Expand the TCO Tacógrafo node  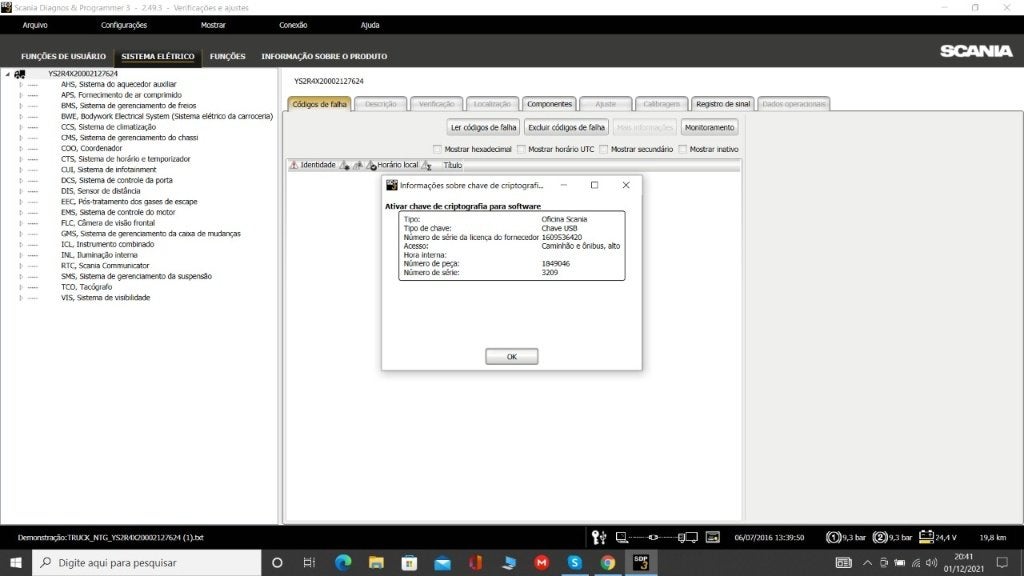pyautogui.click(x=21, y=287)
